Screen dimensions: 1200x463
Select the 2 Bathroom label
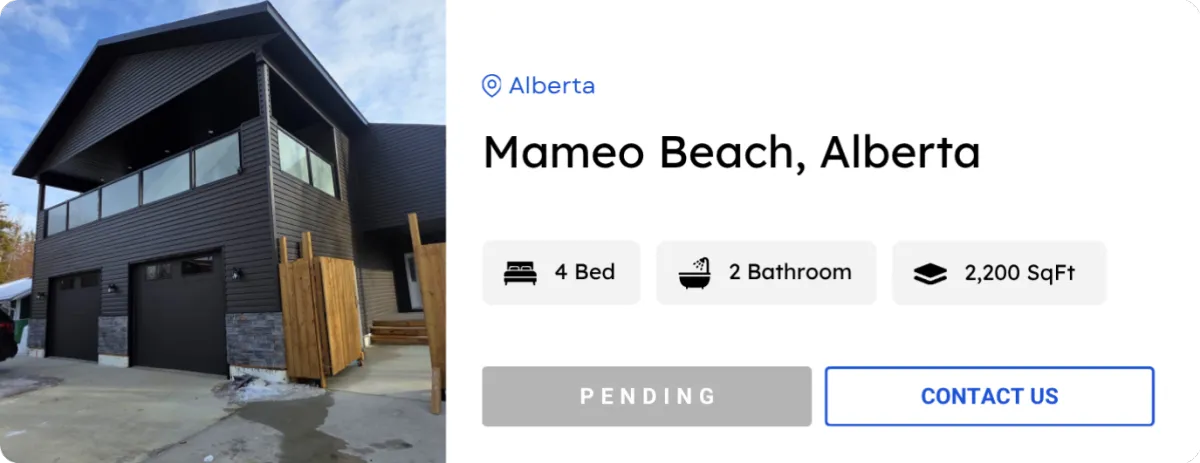click(790, 272)
